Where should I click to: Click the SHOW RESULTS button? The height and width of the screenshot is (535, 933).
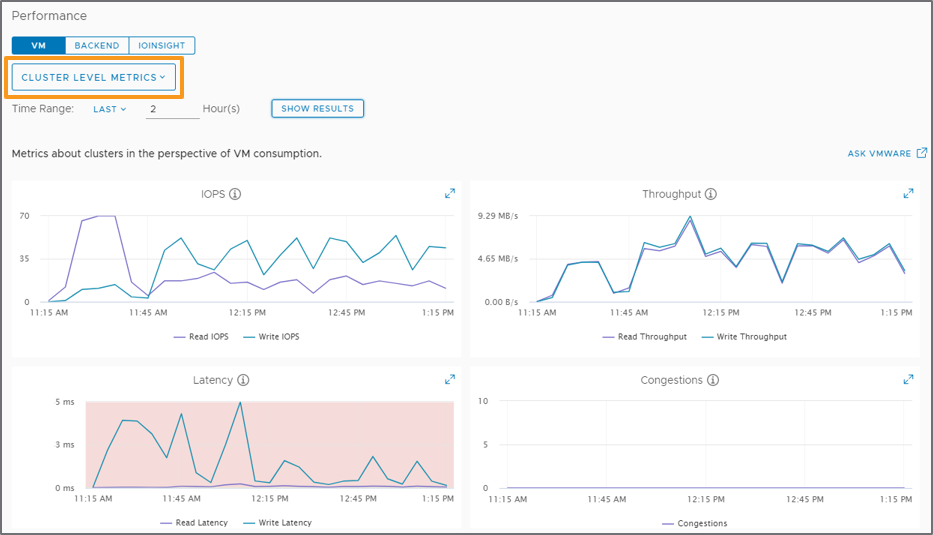coord(317,108)
